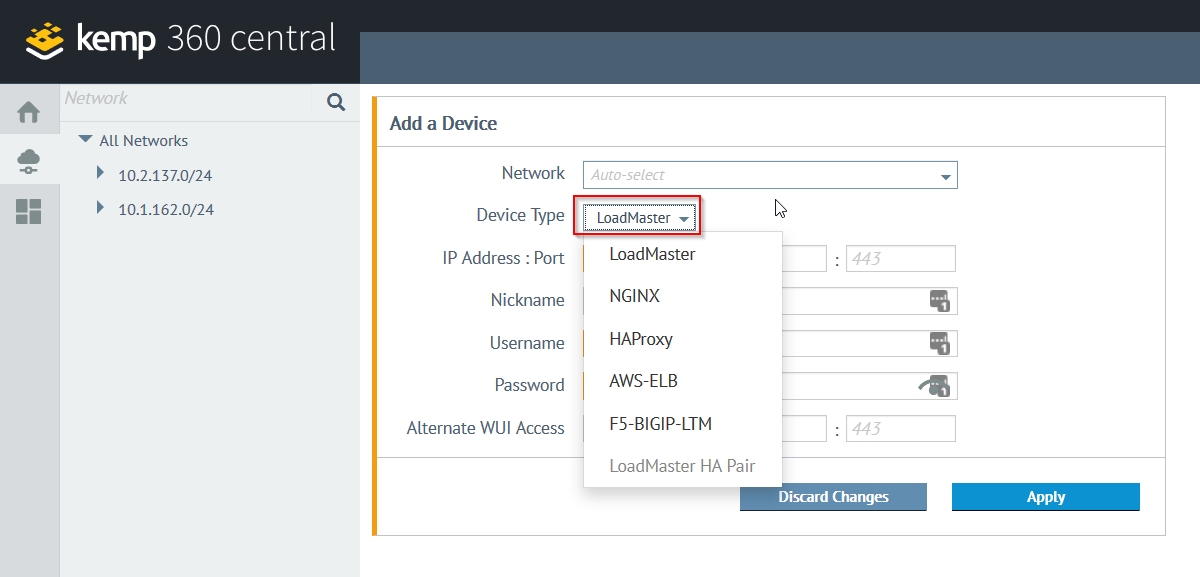
Task: Choose LoadMaster HA Pair from the list
Action: point(681,466)
